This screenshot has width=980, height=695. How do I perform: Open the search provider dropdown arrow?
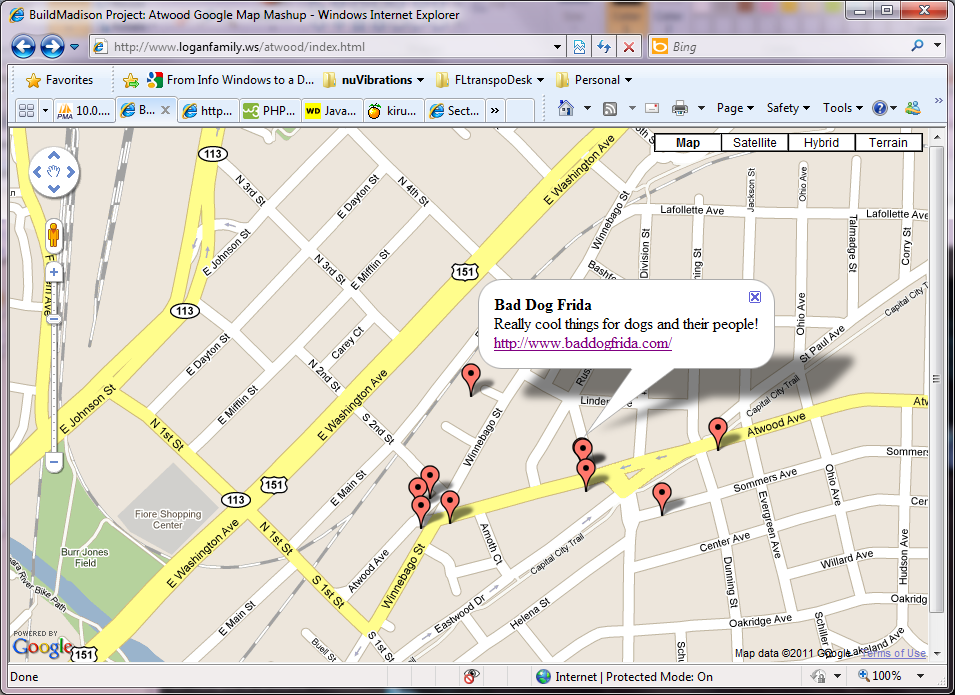937,45
